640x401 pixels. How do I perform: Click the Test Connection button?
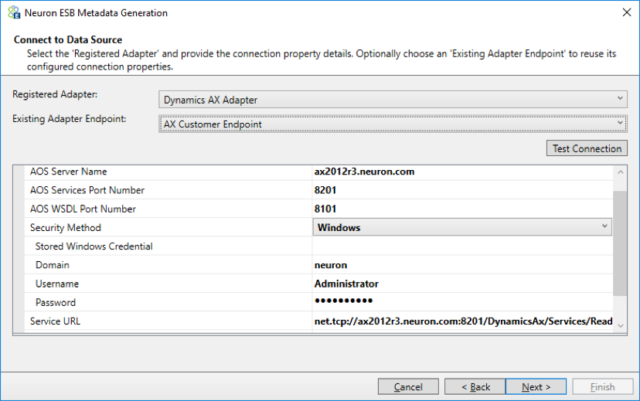tap(587, 148)
